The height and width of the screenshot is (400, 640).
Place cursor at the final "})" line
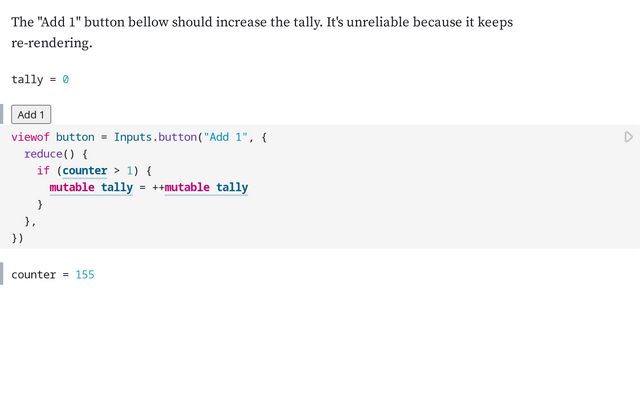(x=18, y=238)
